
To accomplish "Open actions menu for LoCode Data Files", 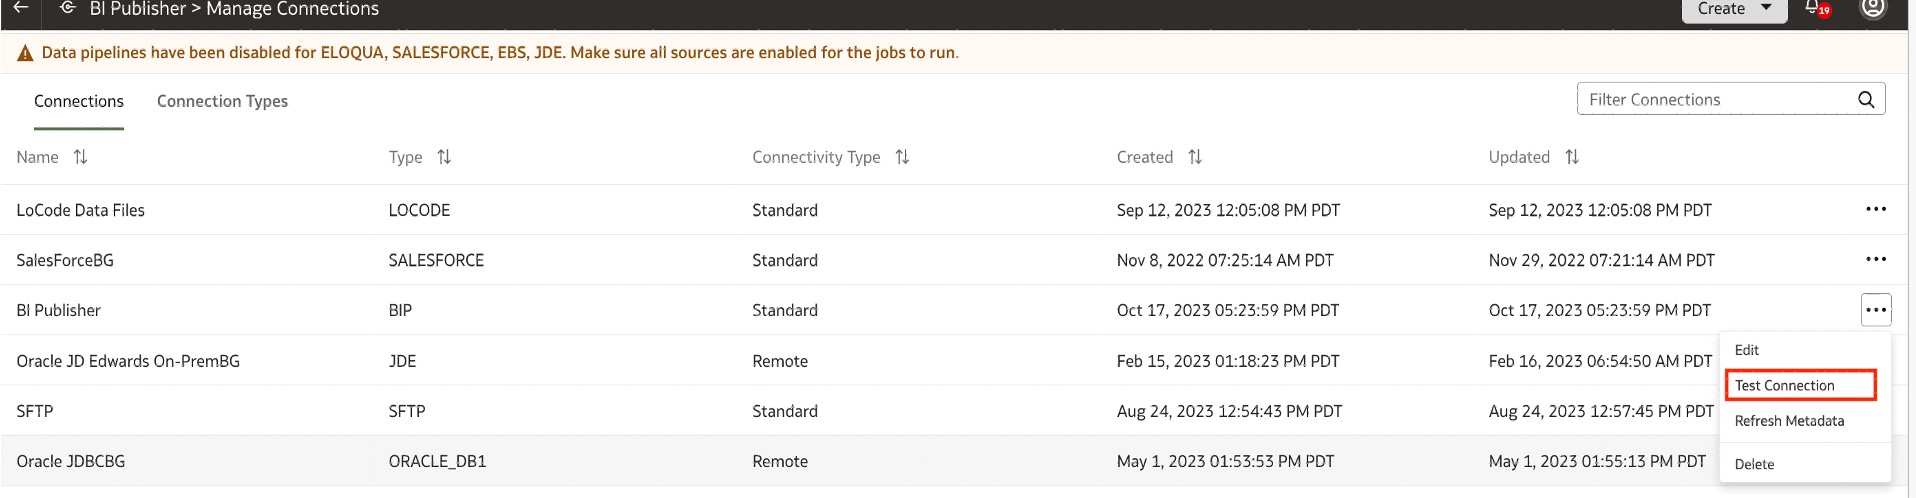I will (1875, 209).
